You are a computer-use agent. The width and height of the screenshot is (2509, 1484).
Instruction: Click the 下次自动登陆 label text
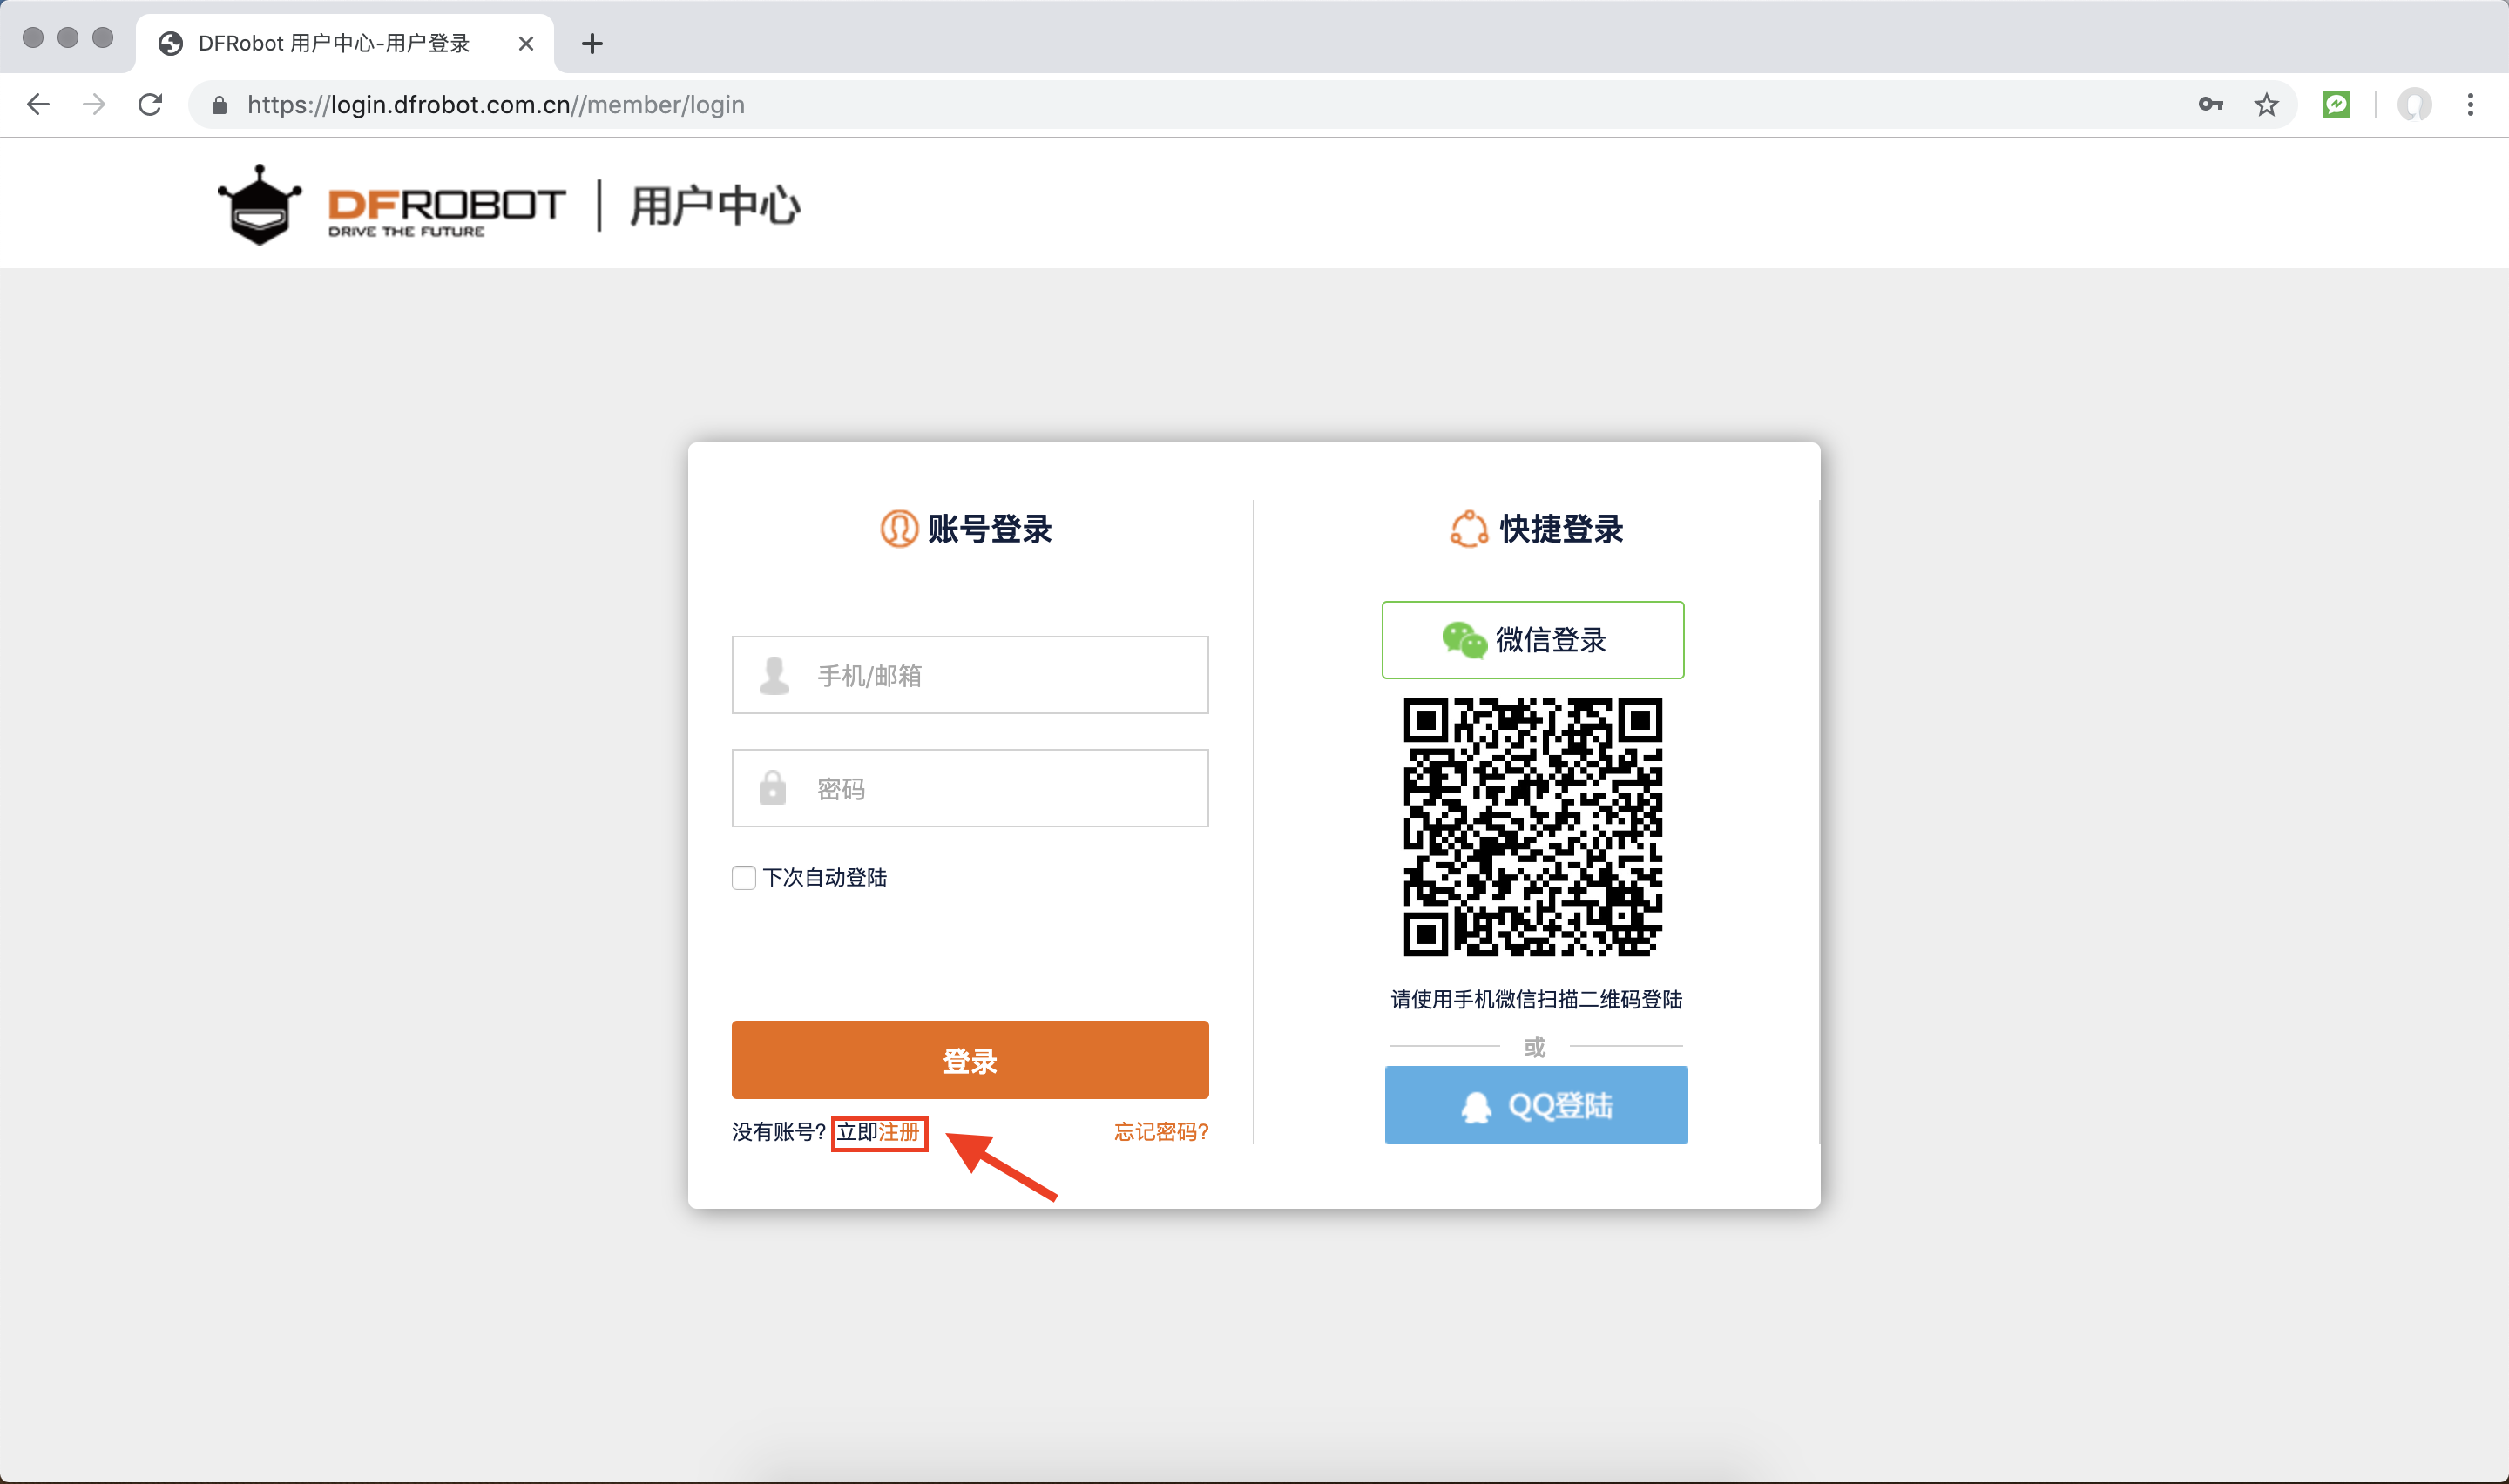pos(824,877)
